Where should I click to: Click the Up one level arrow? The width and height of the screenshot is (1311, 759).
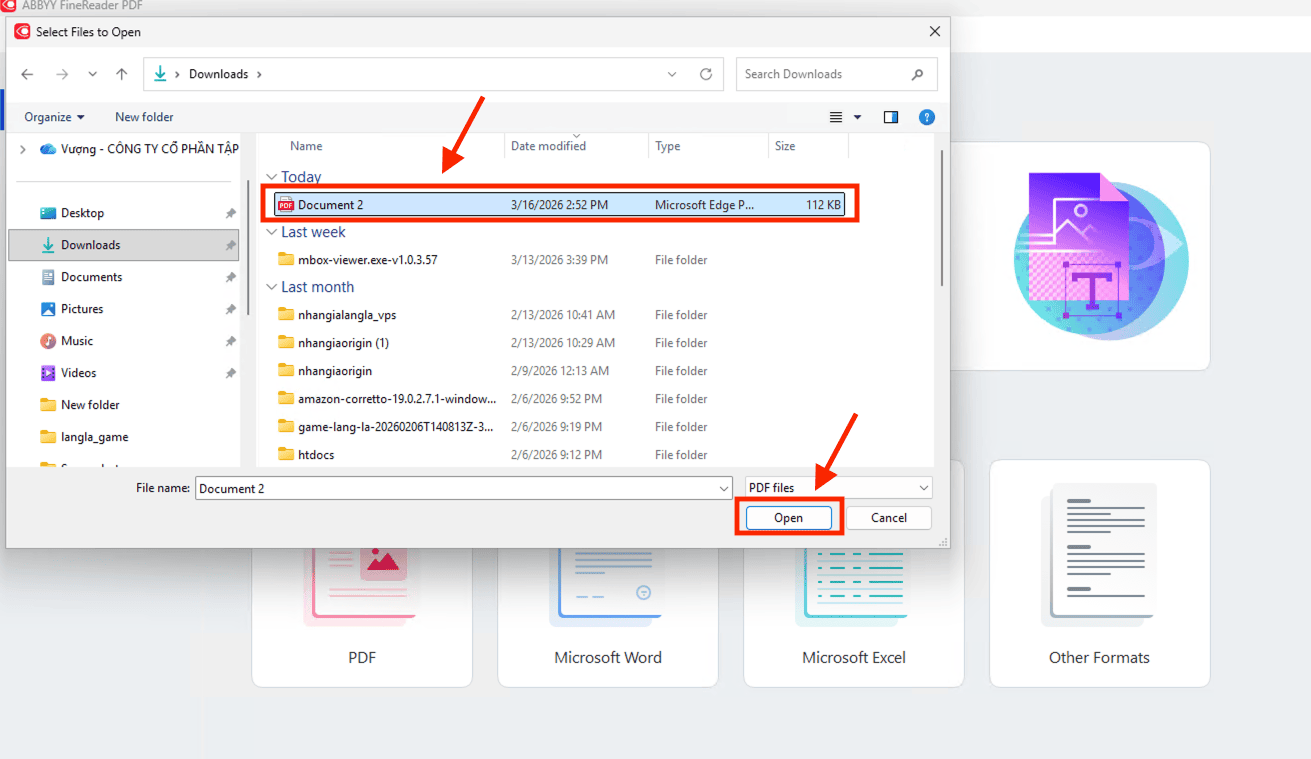121,74
